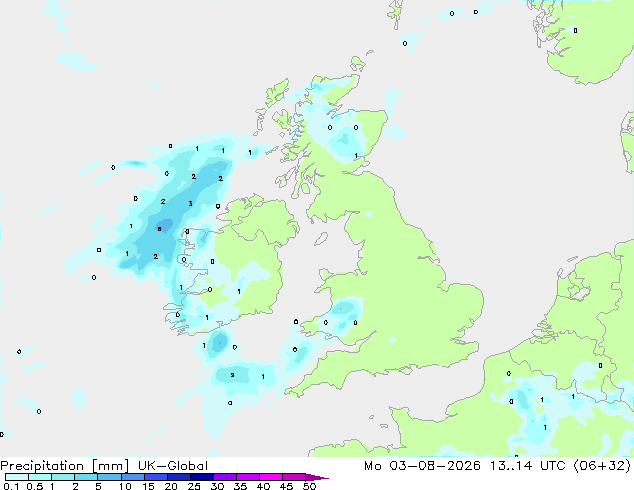Viewport: 634px width, 490px height.
Task: Click the '35' legend scale value
Action: pyautogui.click(x=240, y=486)
